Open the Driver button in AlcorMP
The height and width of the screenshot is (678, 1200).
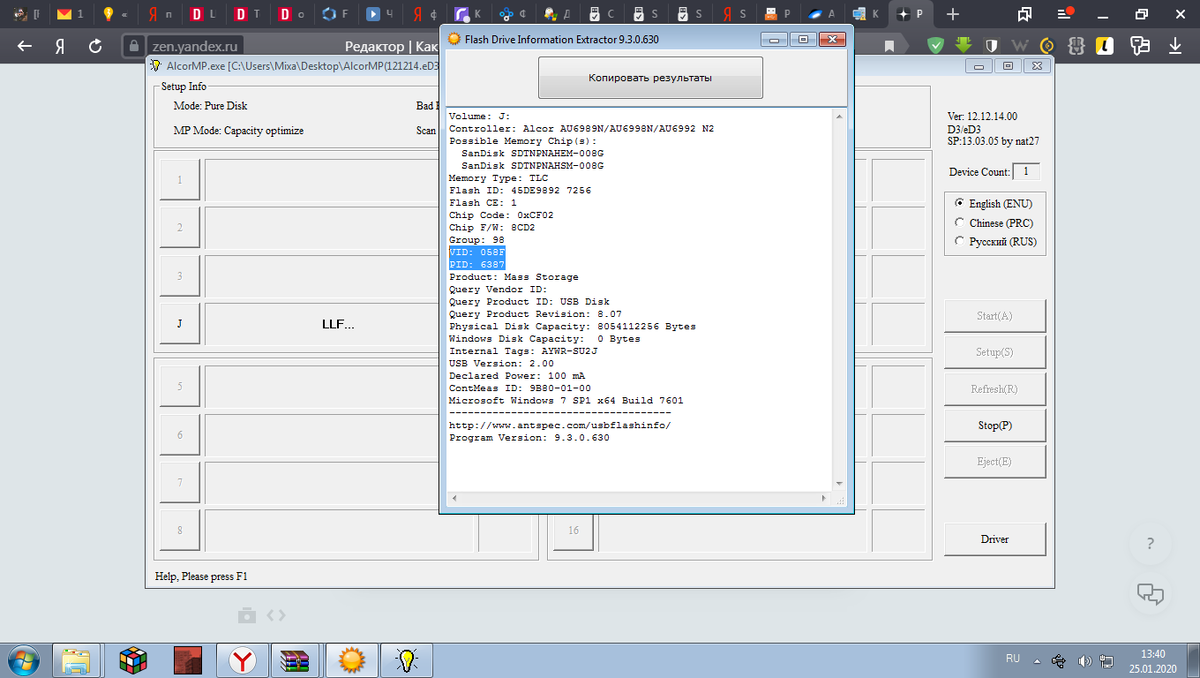click(x=995, y=539)
